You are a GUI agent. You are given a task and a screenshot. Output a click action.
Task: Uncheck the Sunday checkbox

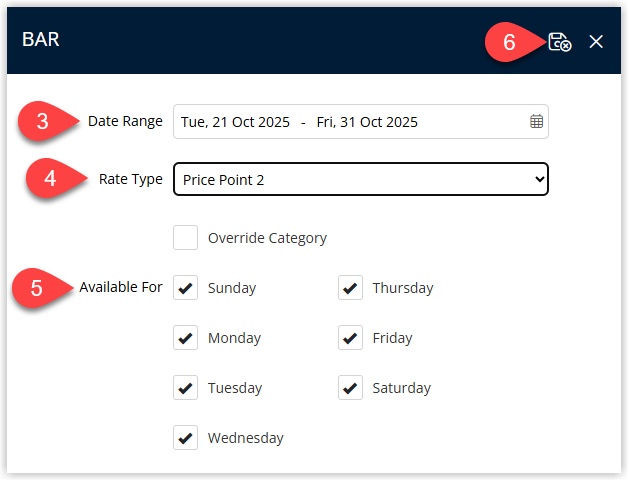click(185, 288)
